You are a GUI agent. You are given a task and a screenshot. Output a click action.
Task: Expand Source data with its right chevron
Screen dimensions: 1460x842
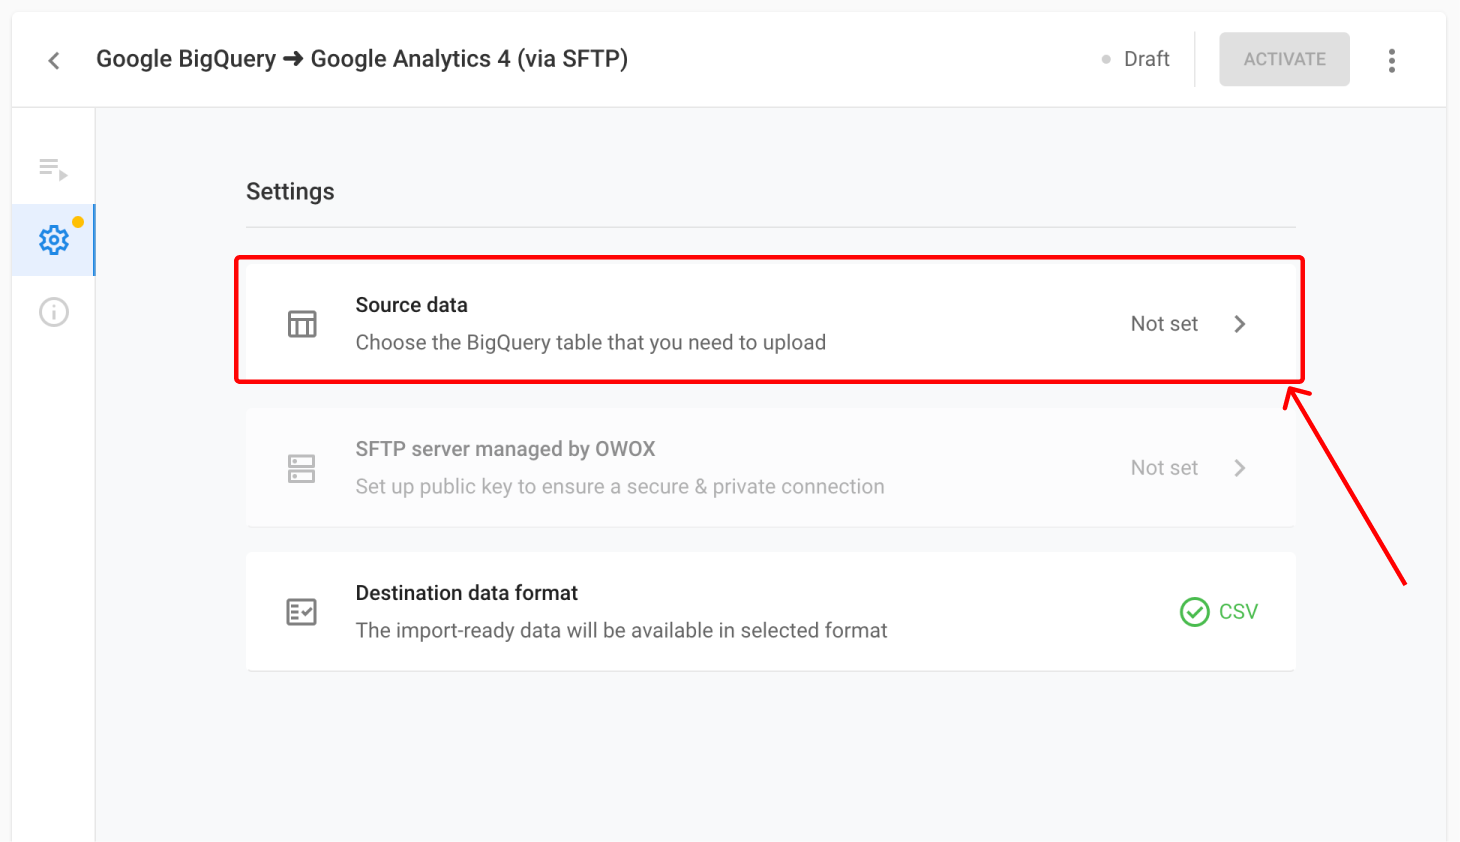coord(1240,324)
